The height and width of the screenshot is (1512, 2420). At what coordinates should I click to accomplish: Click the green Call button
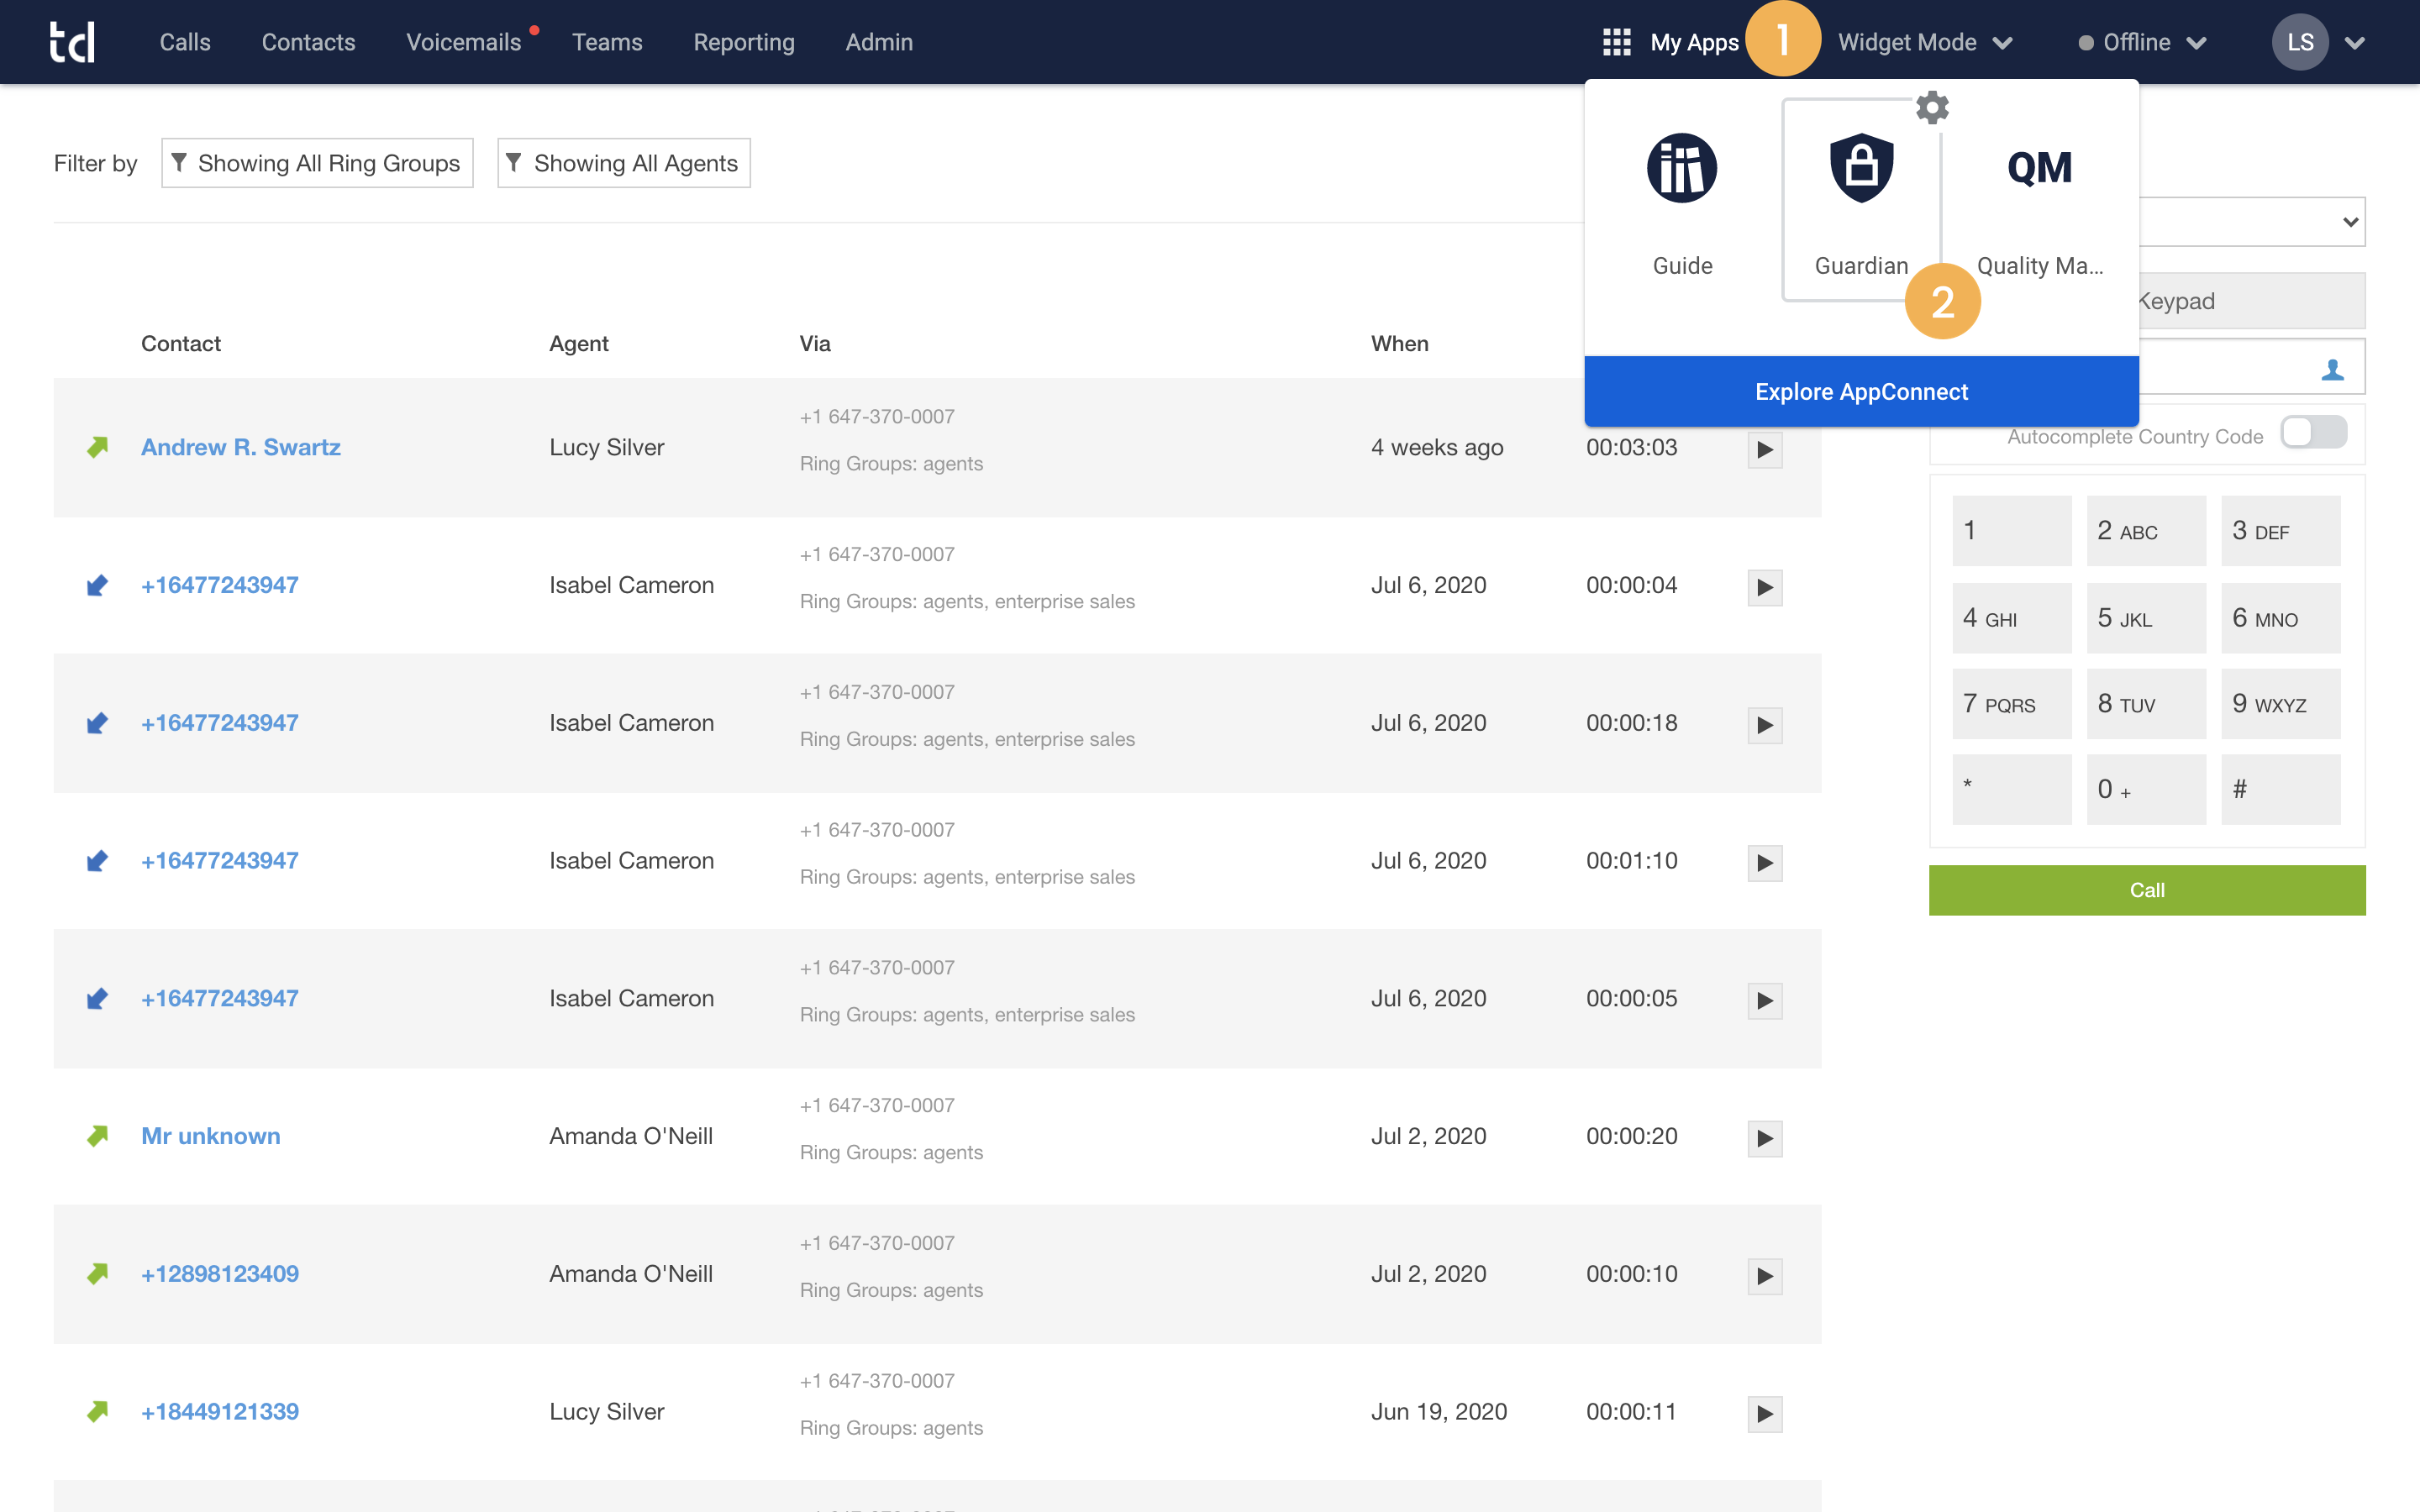(x=2147, y=890)
